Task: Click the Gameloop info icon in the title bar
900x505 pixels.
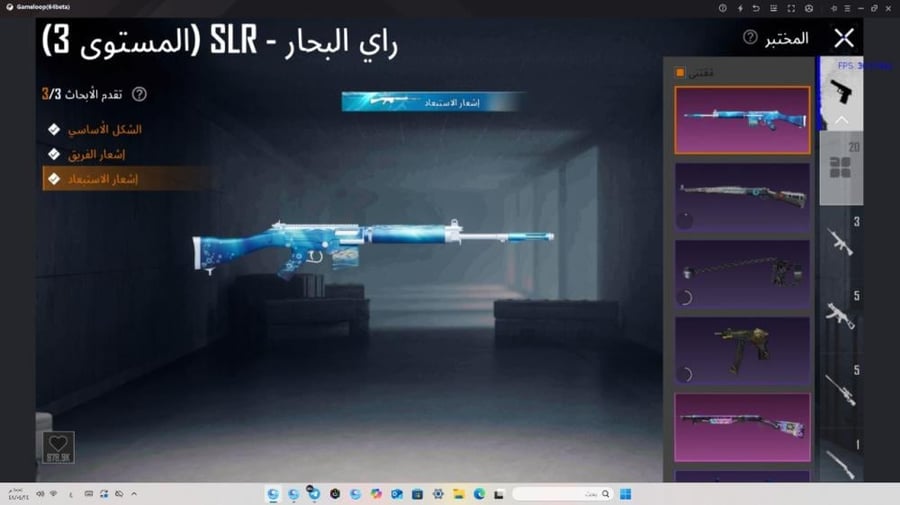Action: click(723, 8)
